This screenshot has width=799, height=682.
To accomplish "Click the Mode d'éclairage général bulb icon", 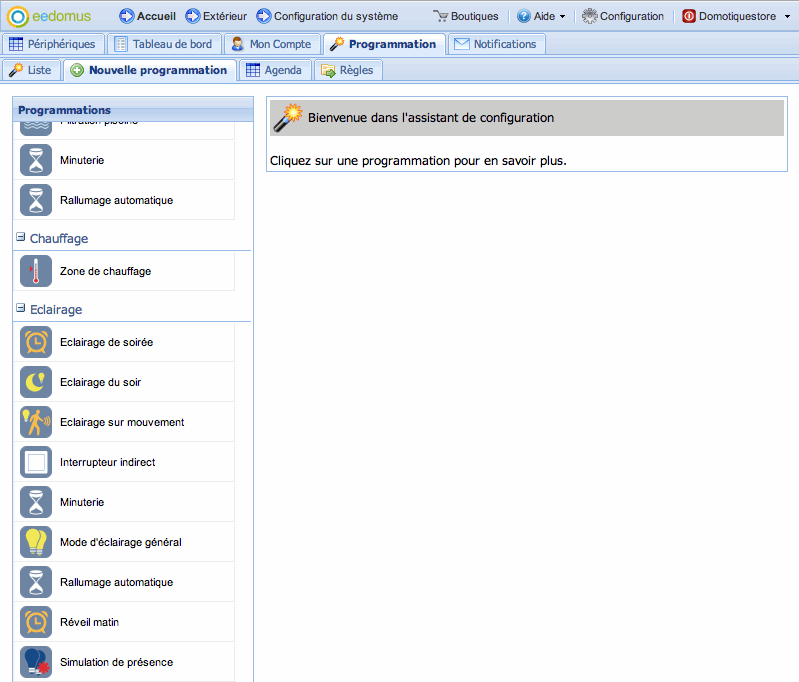I will tap(36, 542).
